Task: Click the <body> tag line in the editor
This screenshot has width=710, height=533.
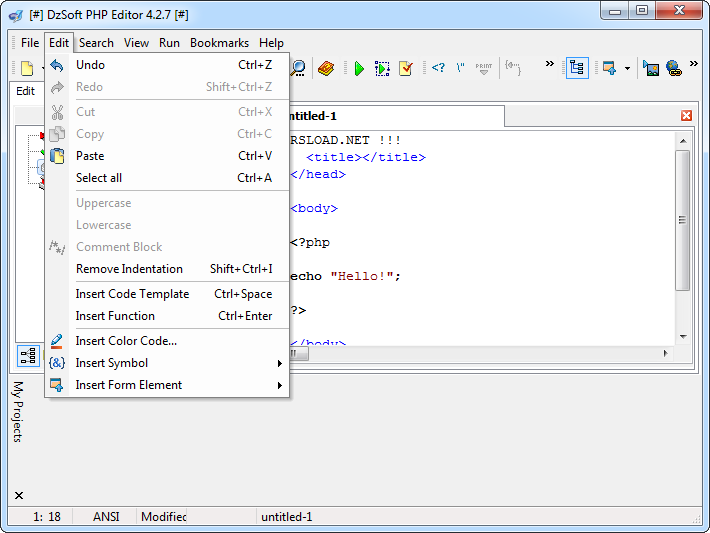Action: (314, 208)
